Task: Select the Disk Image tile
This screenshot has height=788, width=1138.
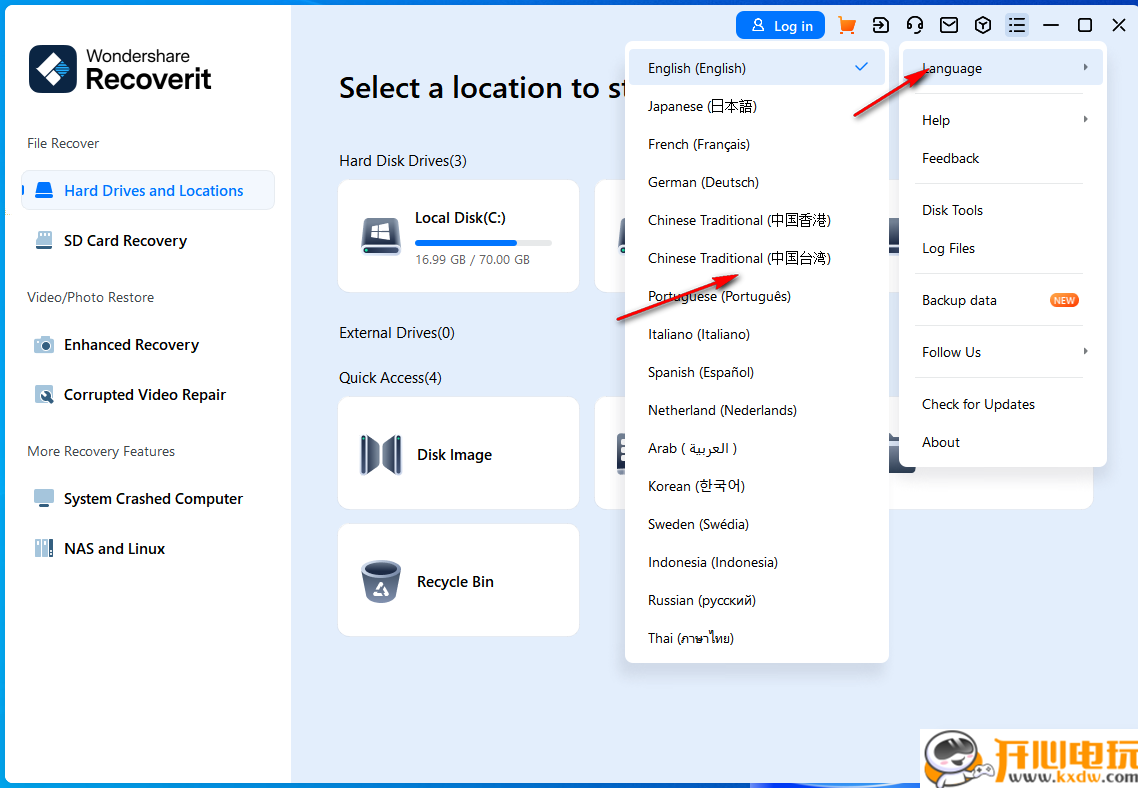Action: [458, 454]
